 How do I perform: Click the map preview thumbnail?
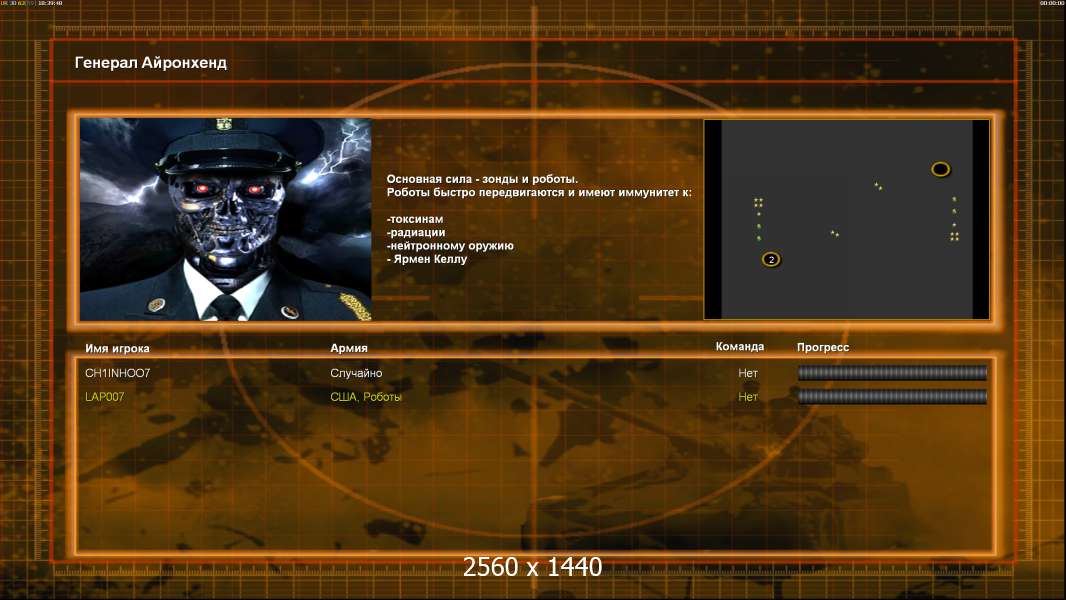(846, 219)
